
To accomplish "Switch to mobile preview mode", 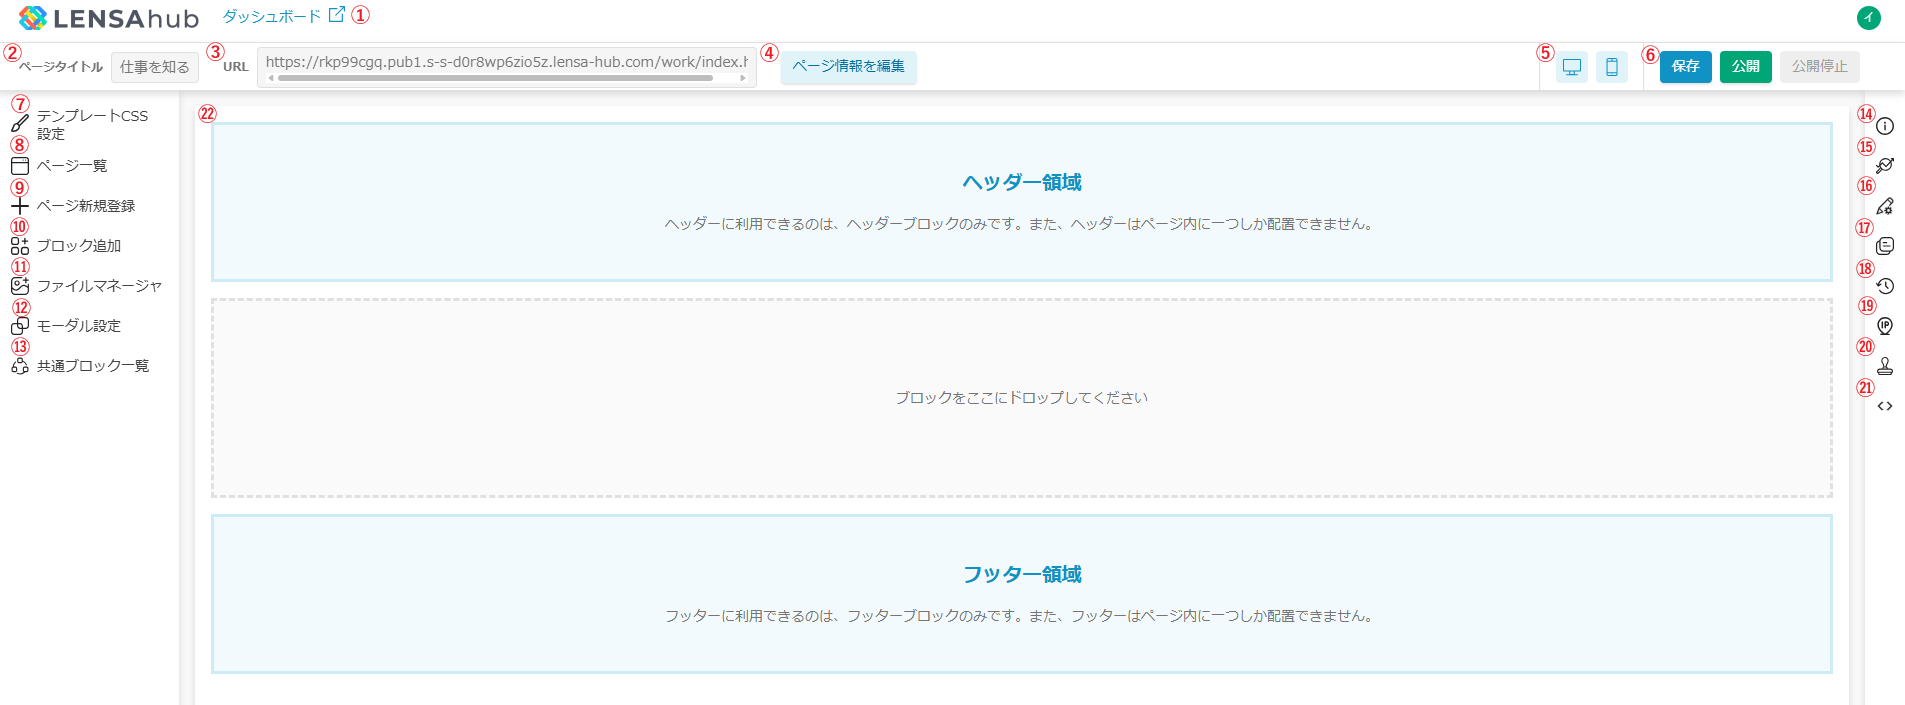I will [1612, 67].
